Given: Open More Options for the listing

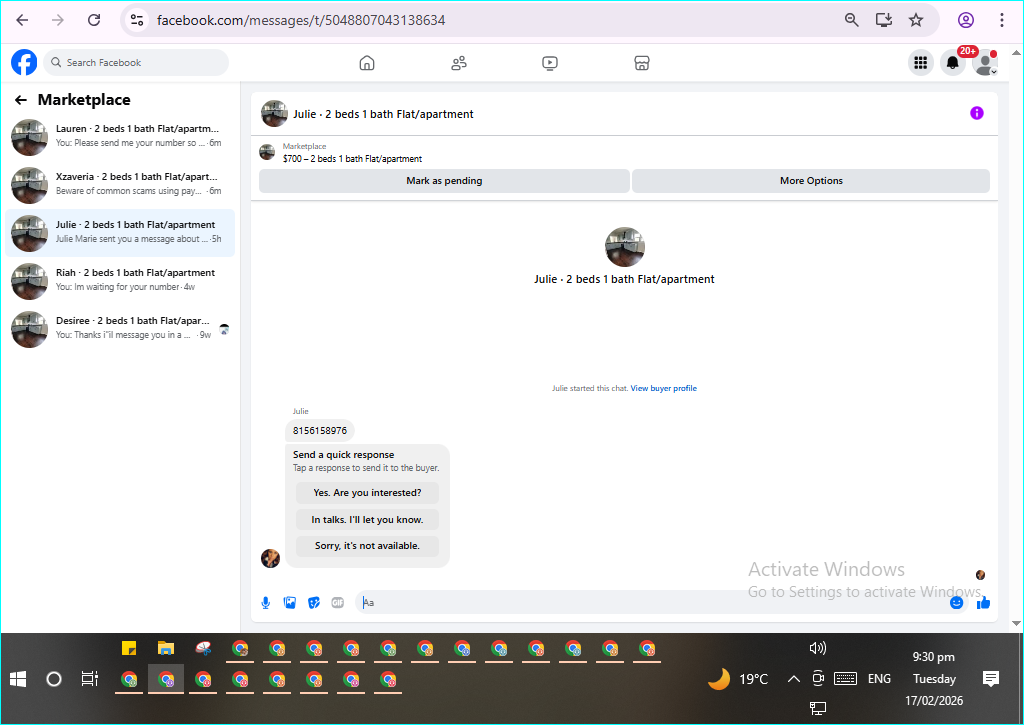Looking at the screenshot, I should point(811,181).
